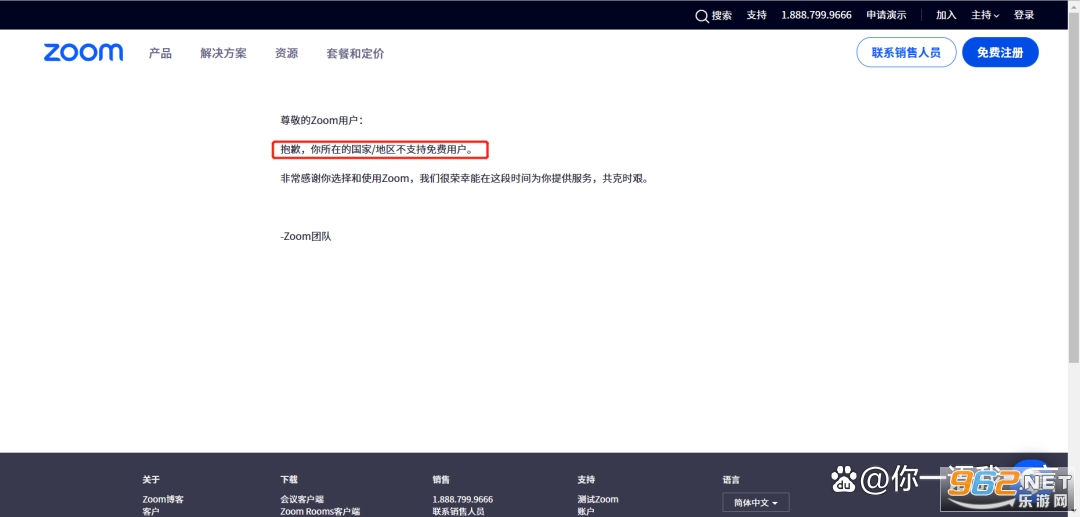Click the 免费注册 sign up button
This screenshot has width=1080, height=517.
point(1000,52)
